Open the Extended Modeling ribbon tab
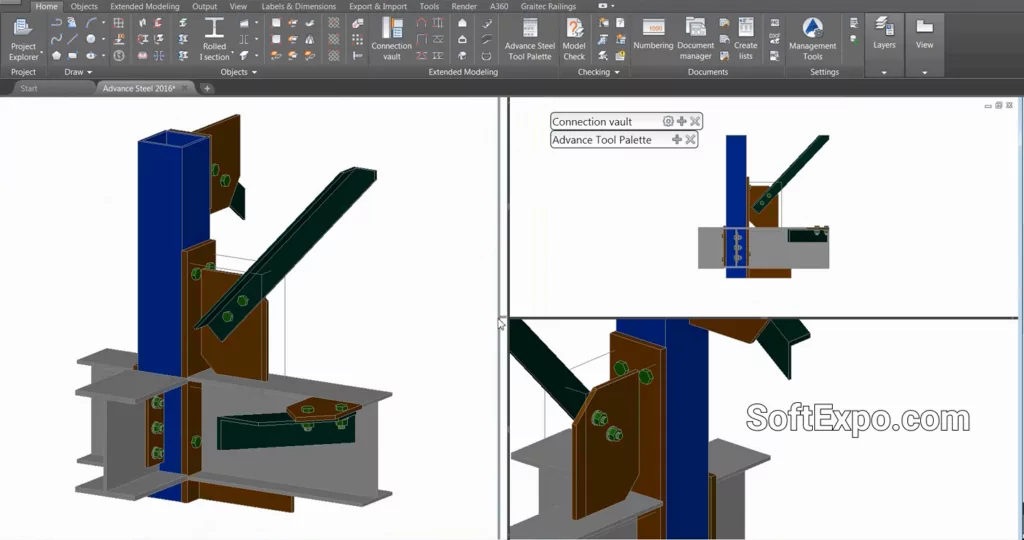 (x=144, y=7)
